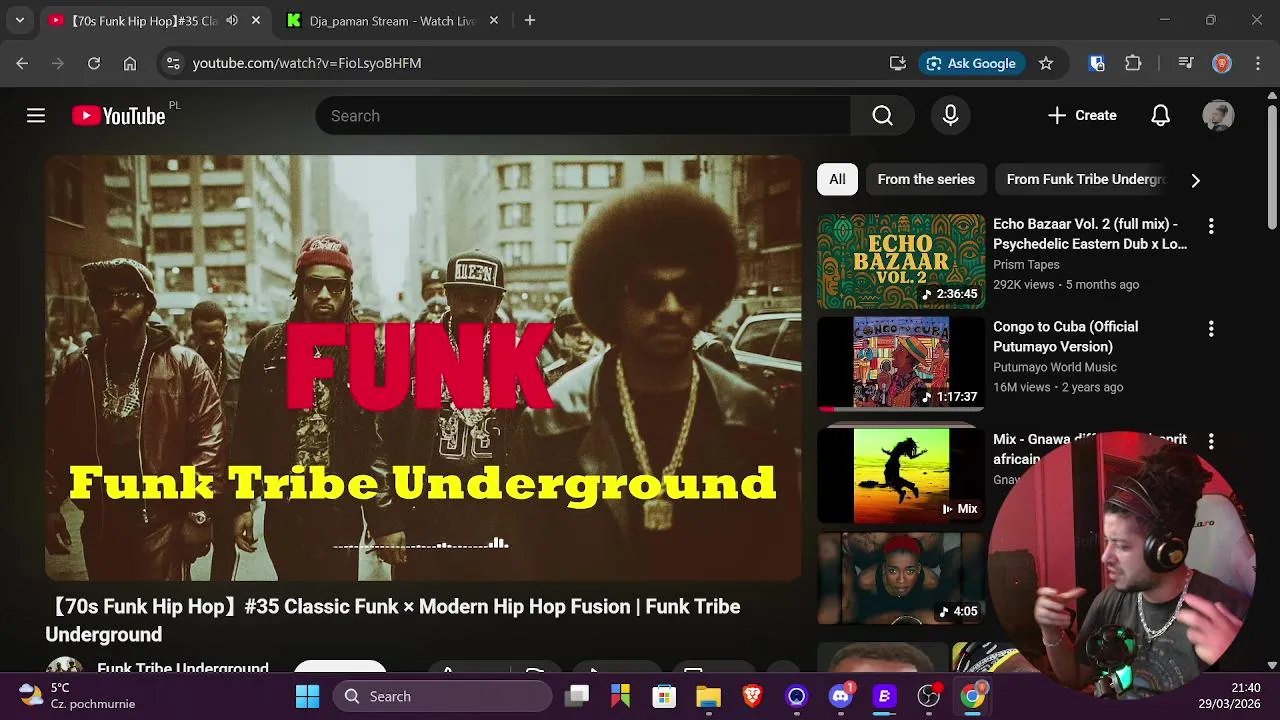Click the install app icon in address bar
The height and width of the screenshot is (720, 1280).
898,63
